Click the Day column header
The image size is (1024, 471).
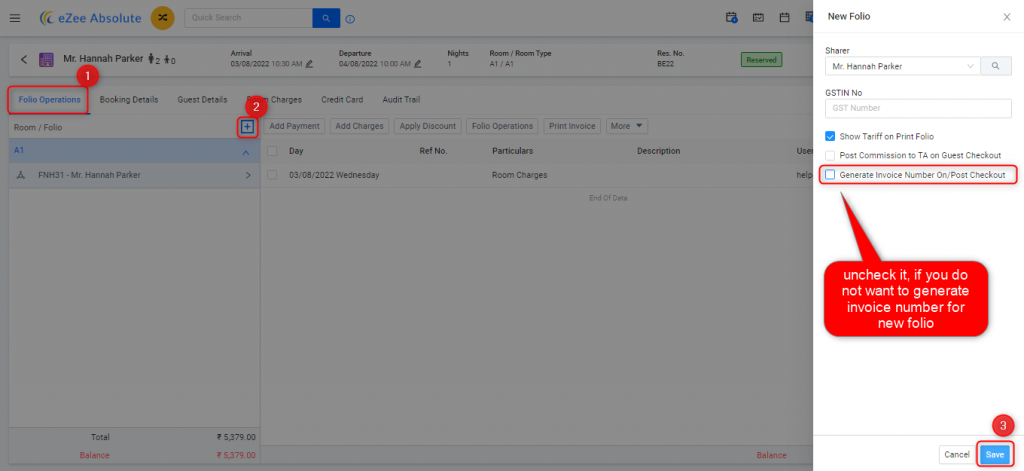coord(296,151)
